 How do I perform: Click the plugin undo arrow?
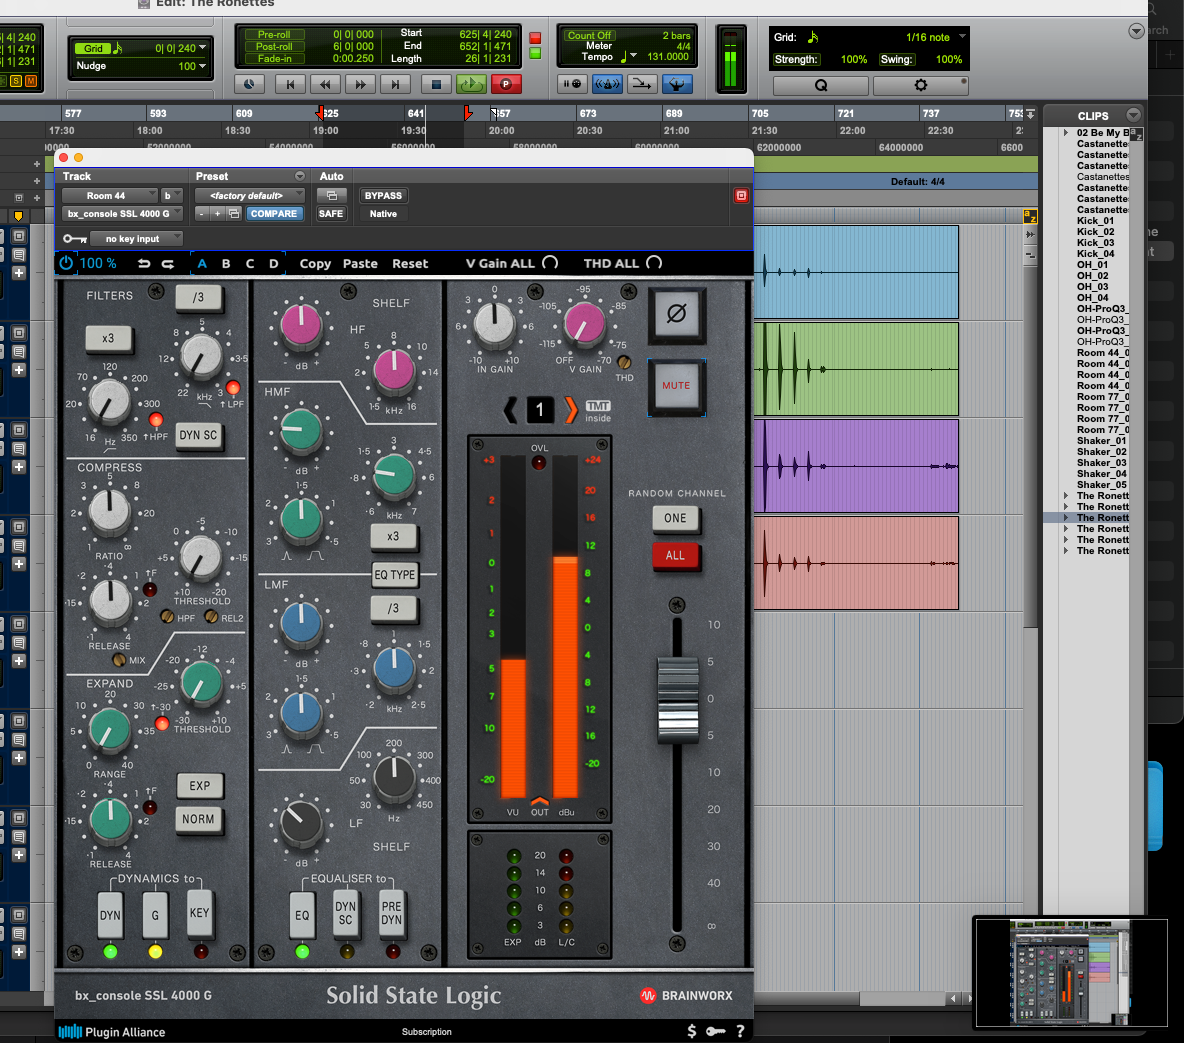[143, 264]
